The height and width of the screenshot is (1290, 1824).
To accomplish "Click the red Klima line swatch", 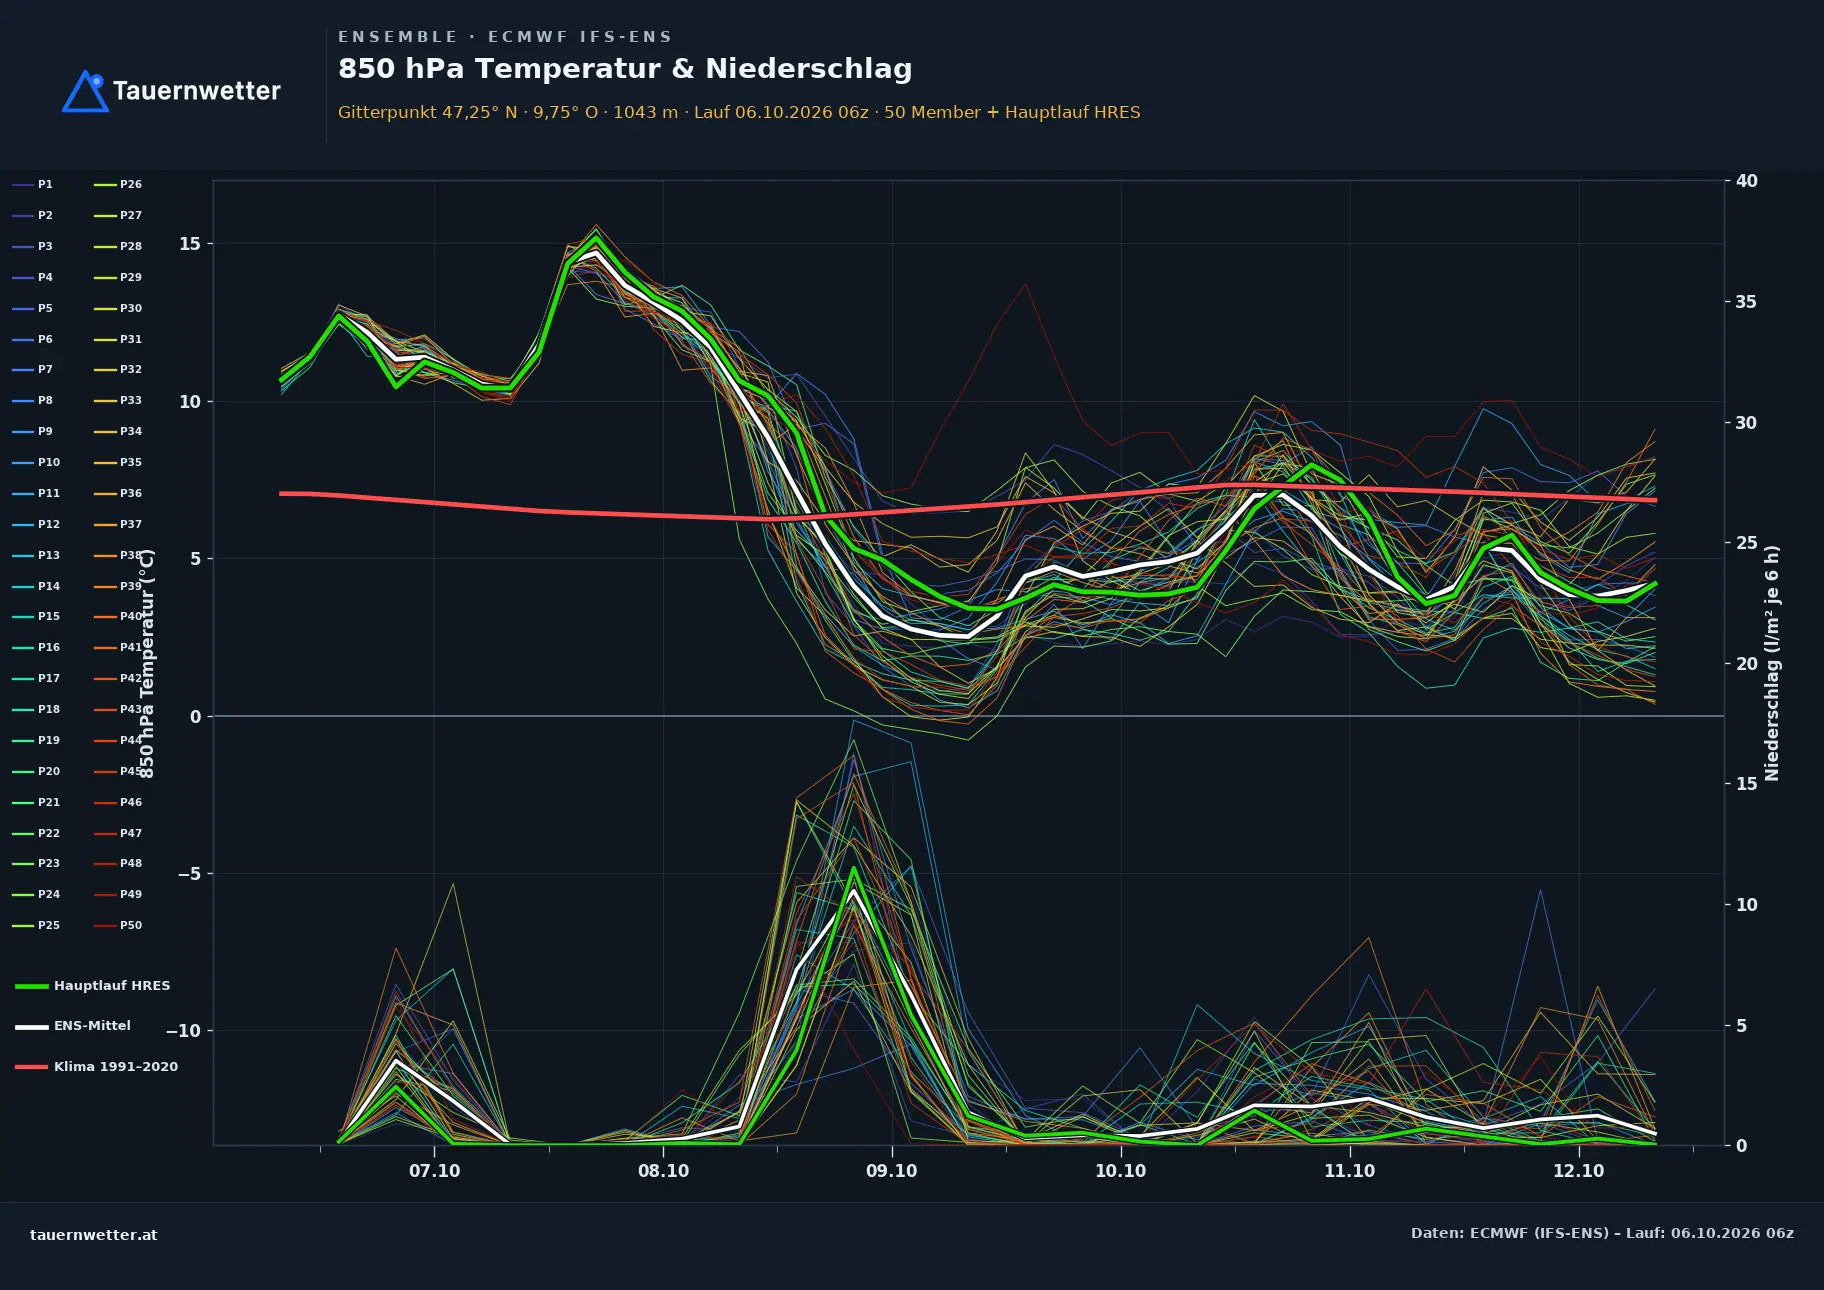I will 31,1067.
